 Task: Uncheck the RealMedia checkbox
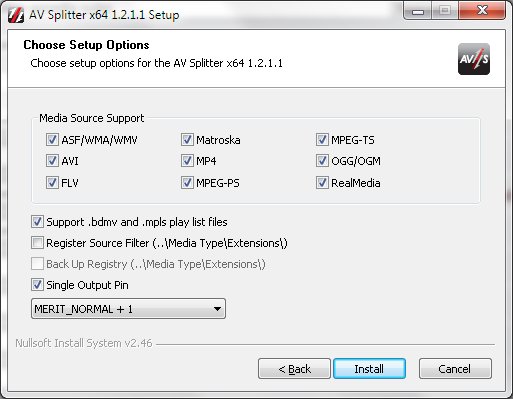(x=322, y=183)
